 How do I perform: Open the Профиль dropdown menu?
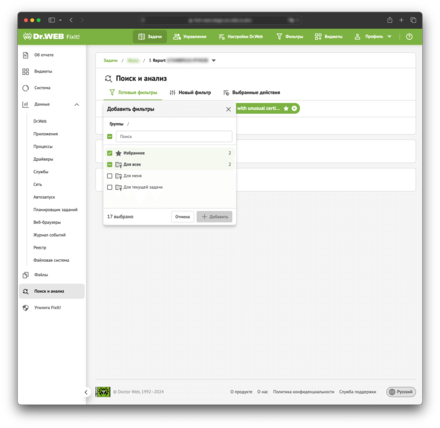pyautogui.click(x=373, y=37)
